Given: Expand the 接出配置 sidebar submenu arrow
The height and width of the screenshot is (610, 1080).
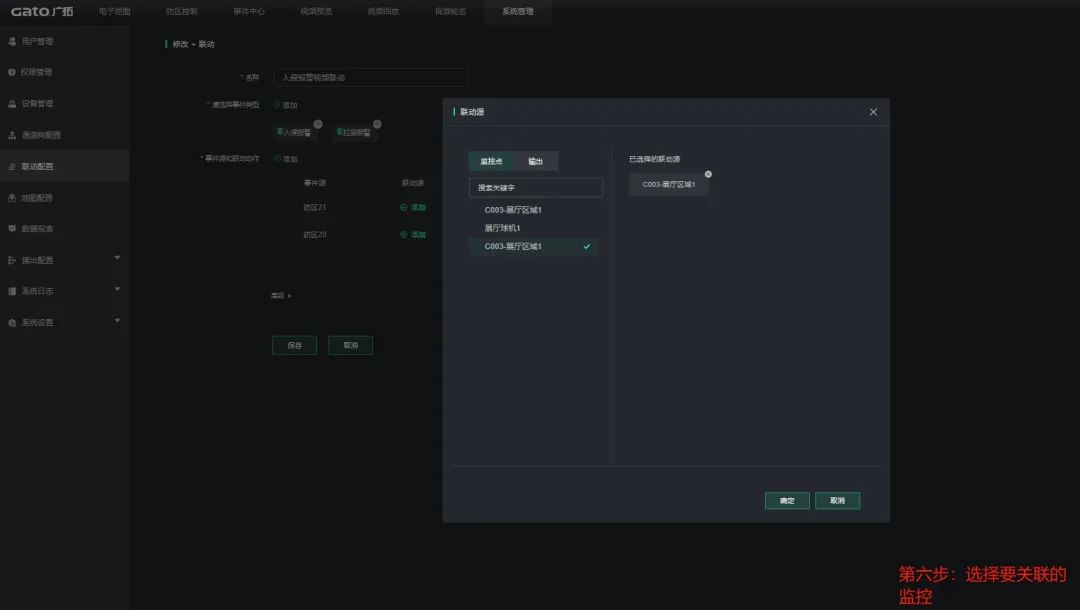Looking at the screenshot, I should [117, 259].
